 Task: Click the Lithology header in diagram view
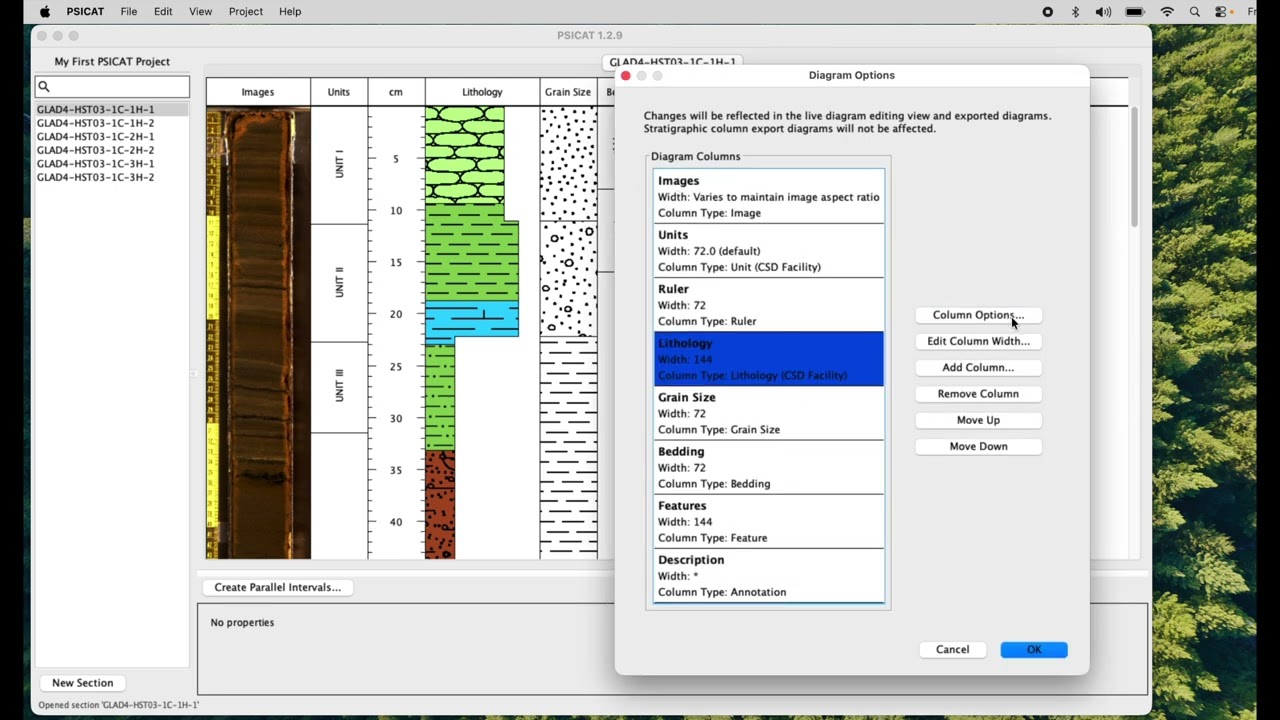pyautogui.click(x=482, y=92)
